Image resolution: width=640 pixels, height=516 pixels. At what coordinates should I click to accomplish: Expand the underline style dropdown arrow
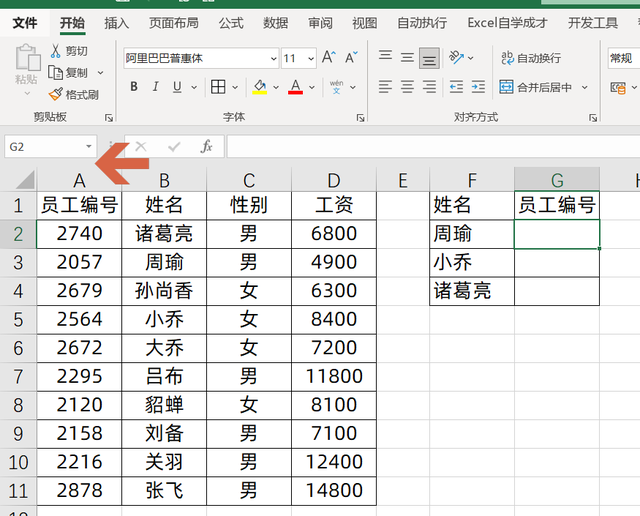[194, 87]
